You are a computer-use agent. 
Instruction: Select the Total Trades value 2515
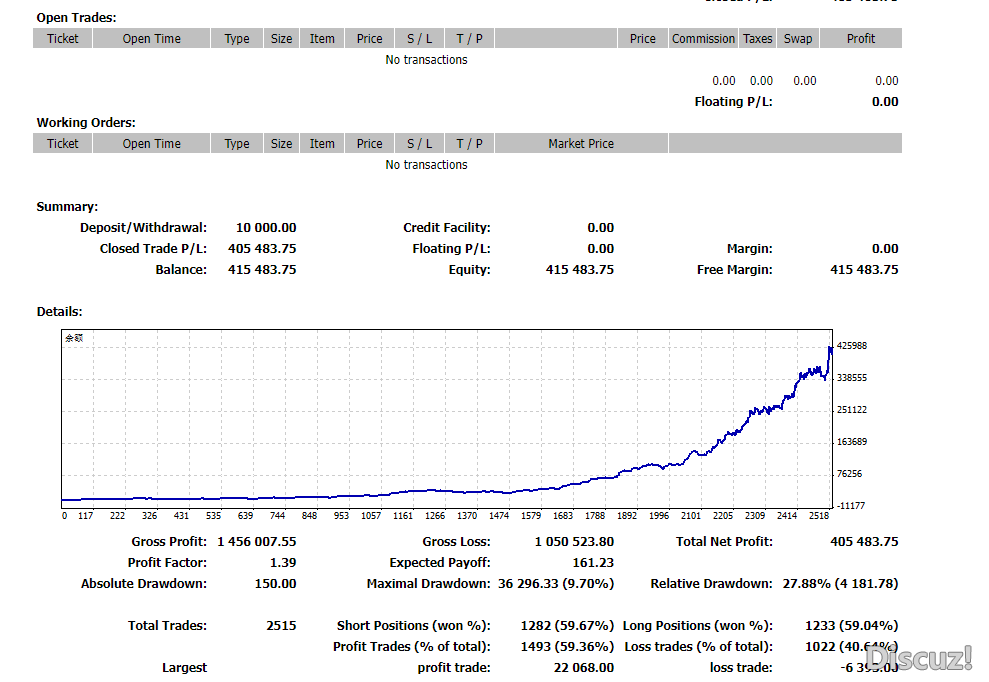pyautogui.click(x=281, y=625)
